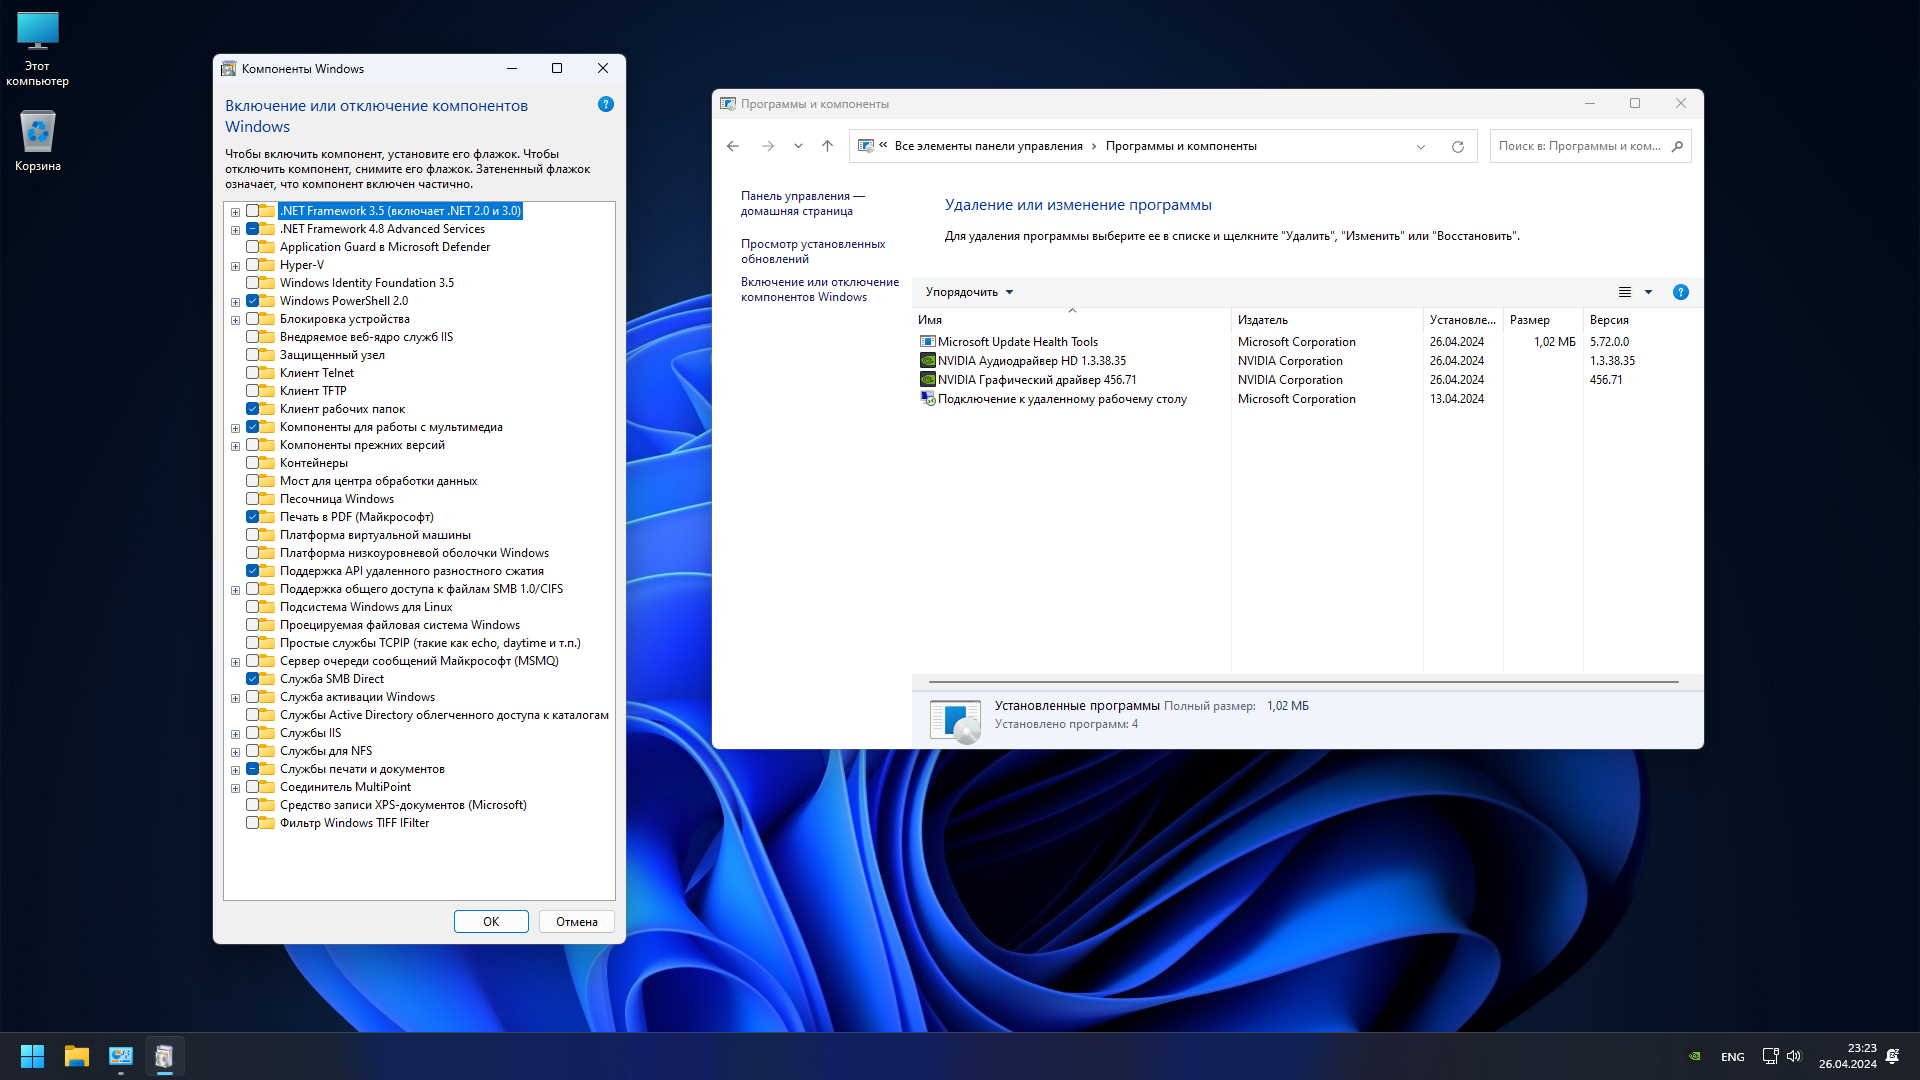The width and height of the screenshot is (1920, 1080).
Task: Click the blue help icon in Programs toolbar
Action: 1680,292
